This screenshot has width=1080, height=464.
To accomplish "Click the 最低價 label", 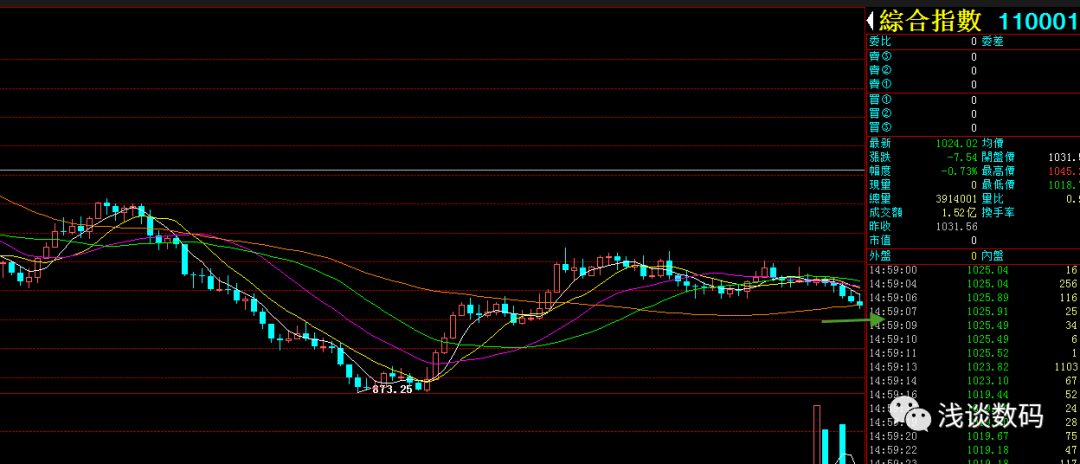I will pos(998,185).
